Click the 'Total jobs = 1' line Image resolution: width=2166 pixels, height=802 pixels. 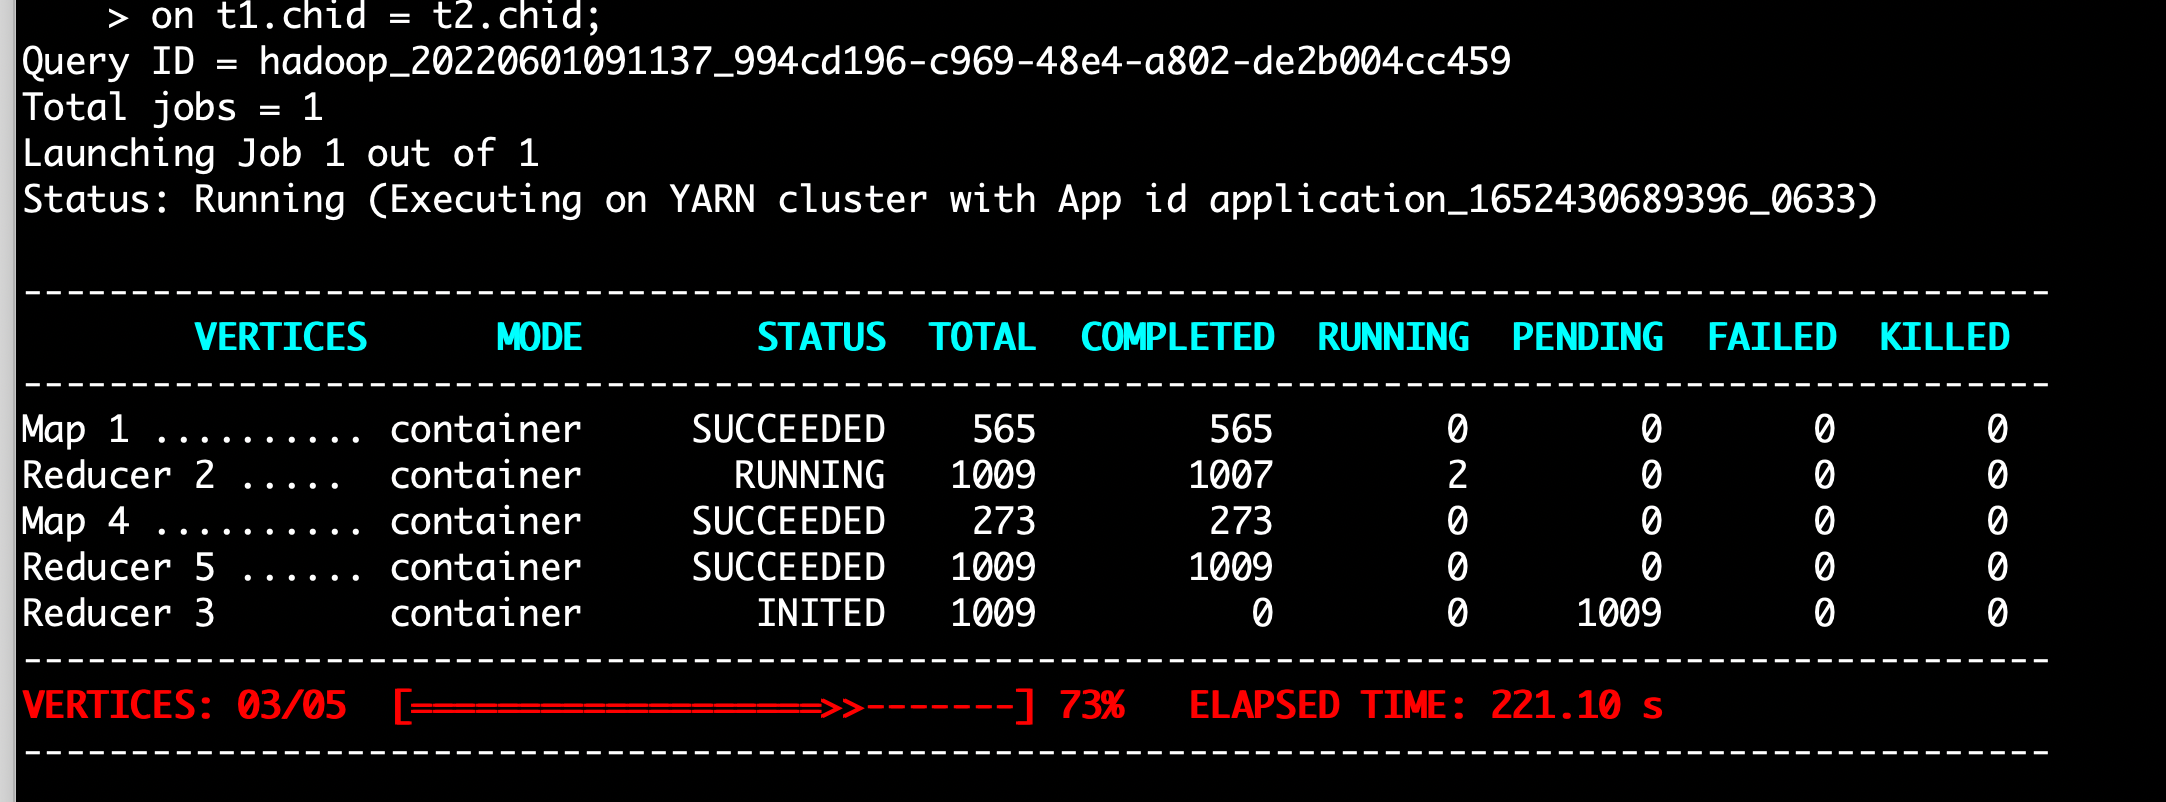(x=172, y=107)
